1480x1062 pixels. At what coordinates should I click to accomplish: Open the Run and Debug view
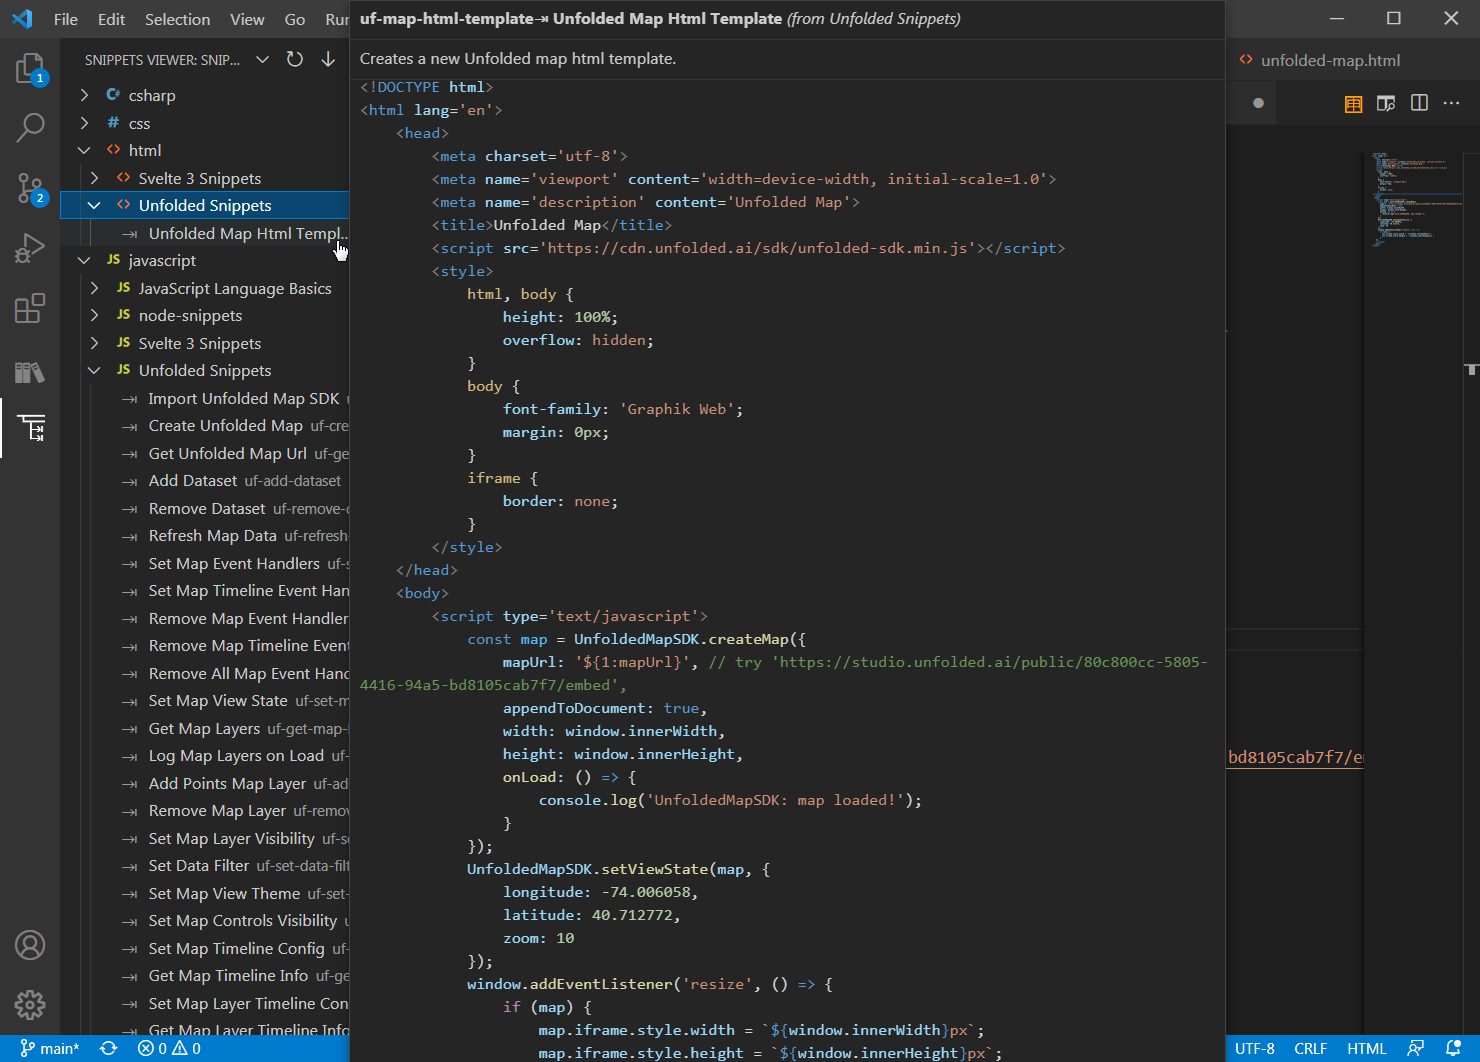30,248
